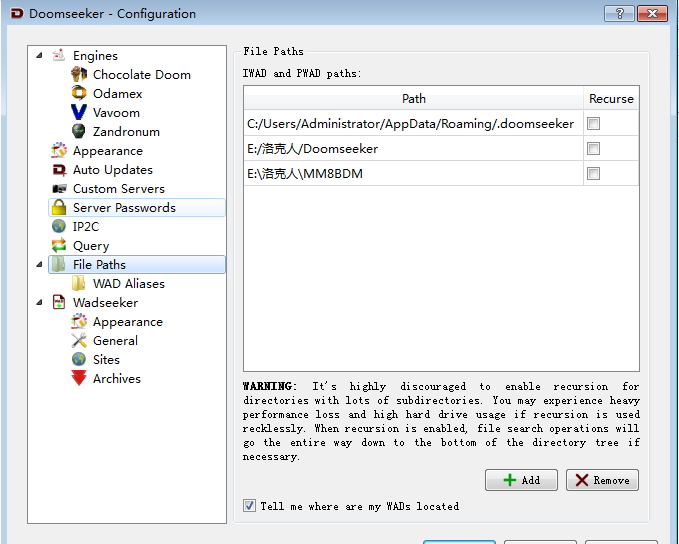Click the General wrench icon
The image size is (679, 544).
pyautogui.click(x=78, y=340)
